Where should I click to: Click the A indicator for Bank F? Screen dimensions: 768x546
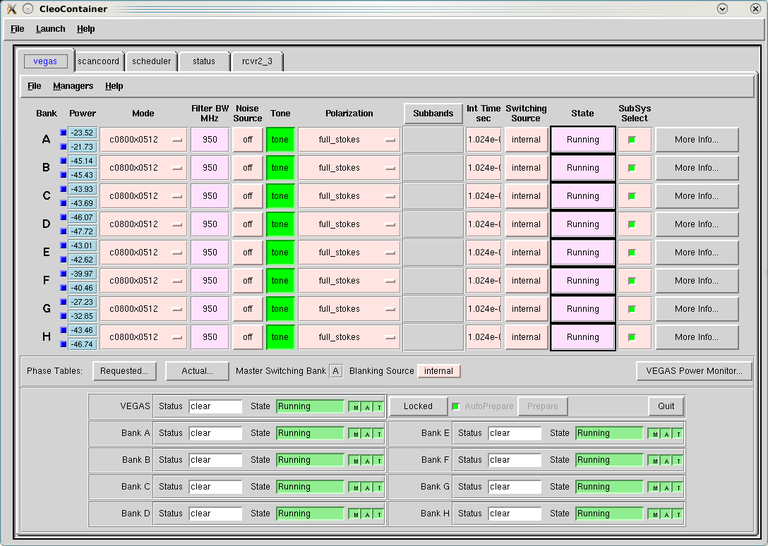pos(666,461)
